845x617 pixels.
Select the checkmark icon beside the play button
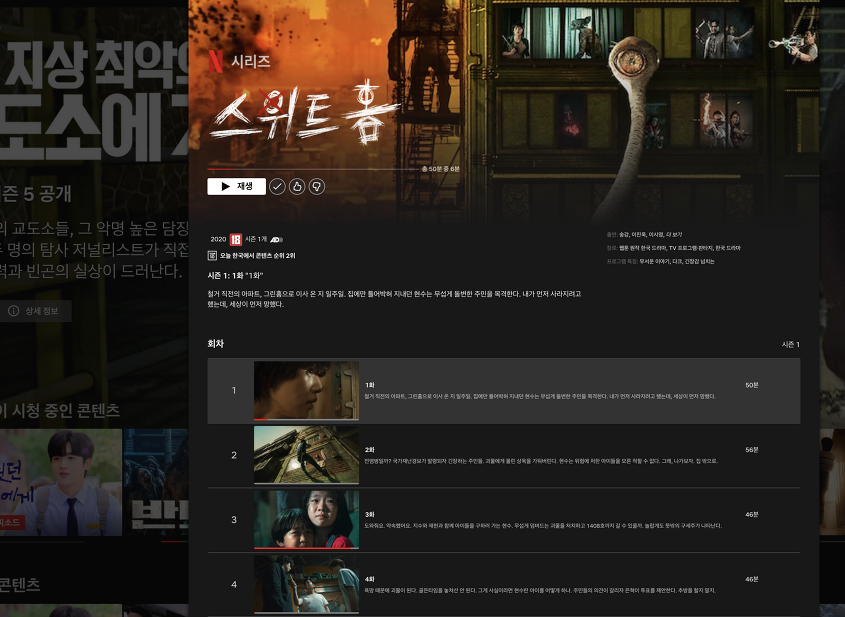pos(277,186)
